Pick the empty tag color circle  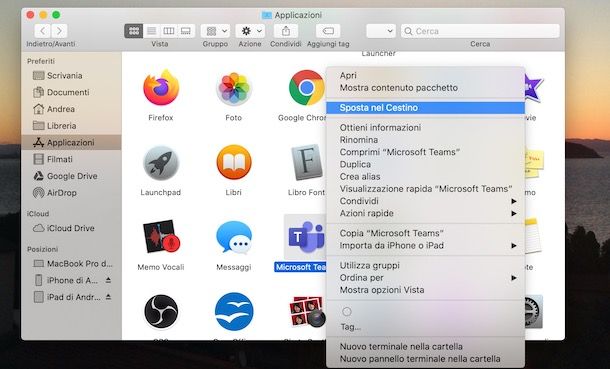coord(347,311)
